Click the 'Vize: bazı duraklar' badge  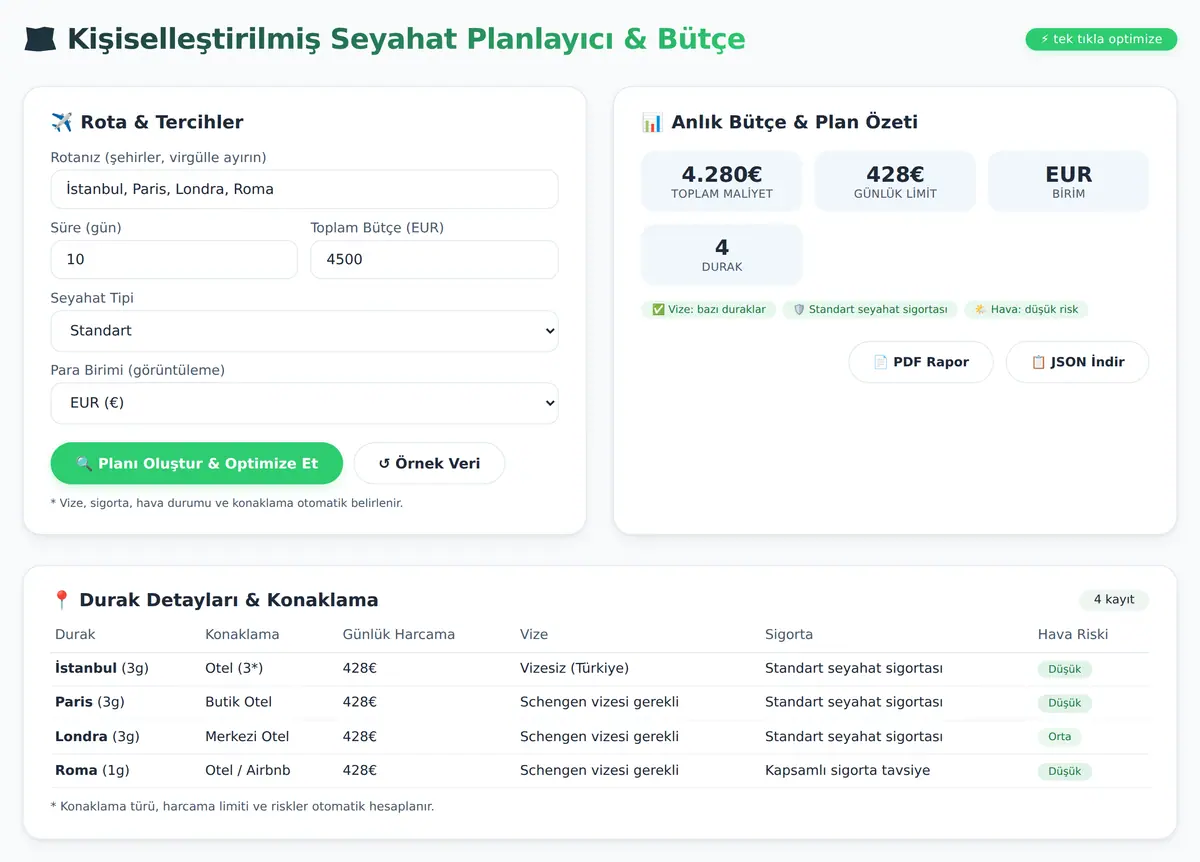tap(708, 310)
